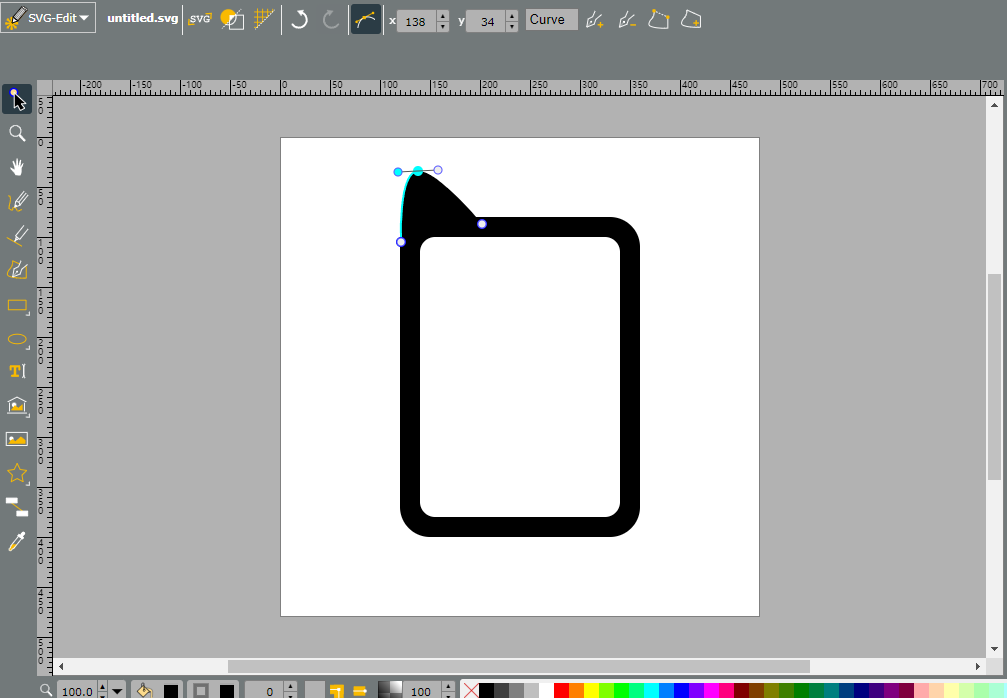
Task: Click the Undo arrow
Action: (x=299, y=19)
